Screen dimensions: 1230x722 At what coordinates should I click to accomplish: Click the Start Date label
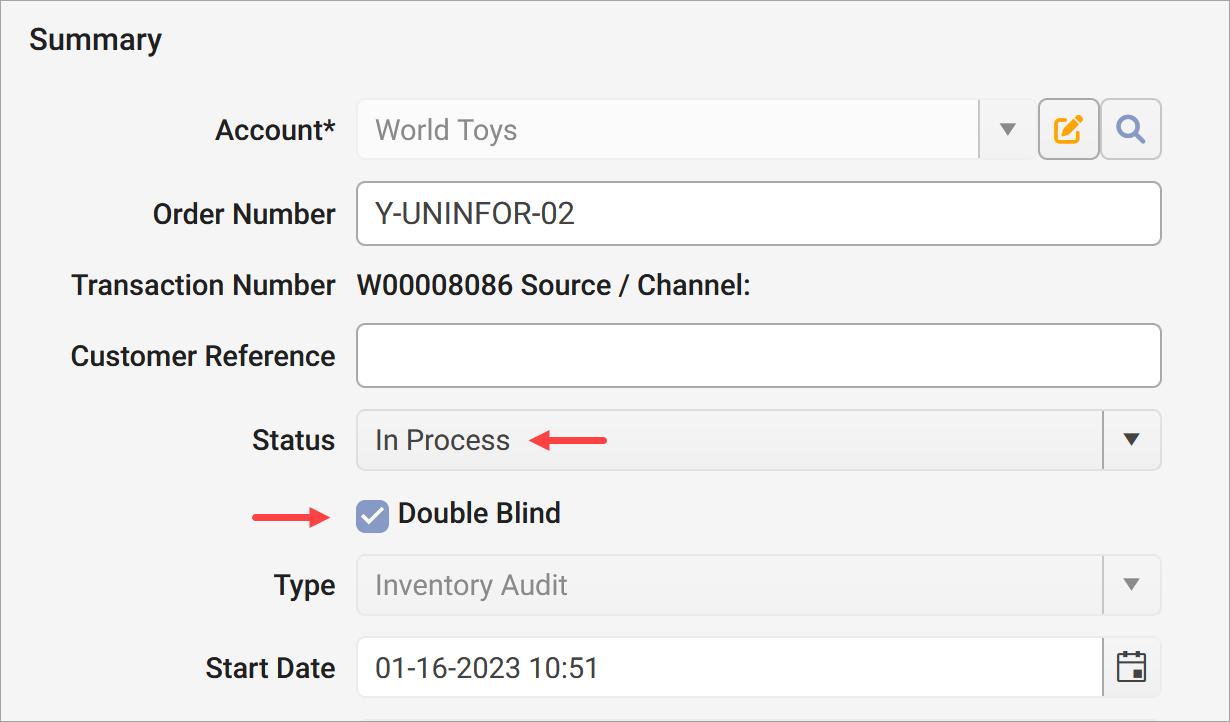click(x=270, y=667)
